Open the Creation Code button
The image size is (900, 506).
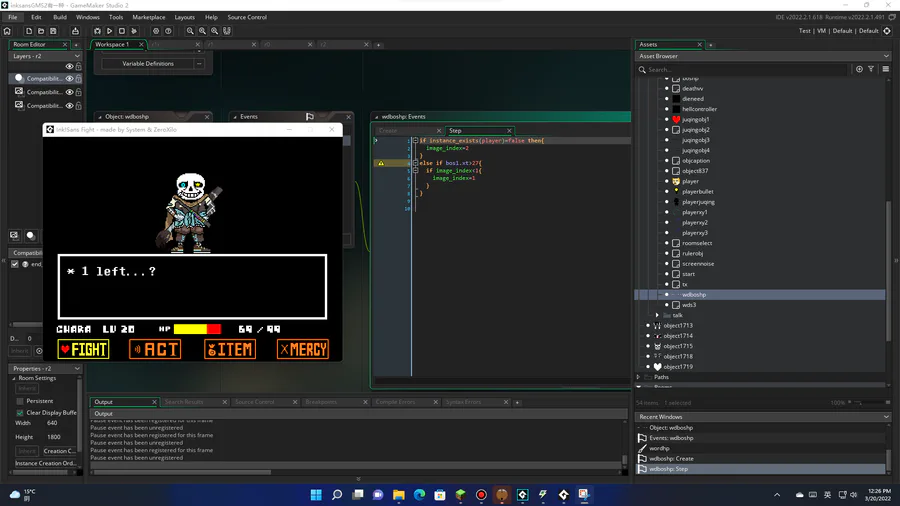coord(59,451)
